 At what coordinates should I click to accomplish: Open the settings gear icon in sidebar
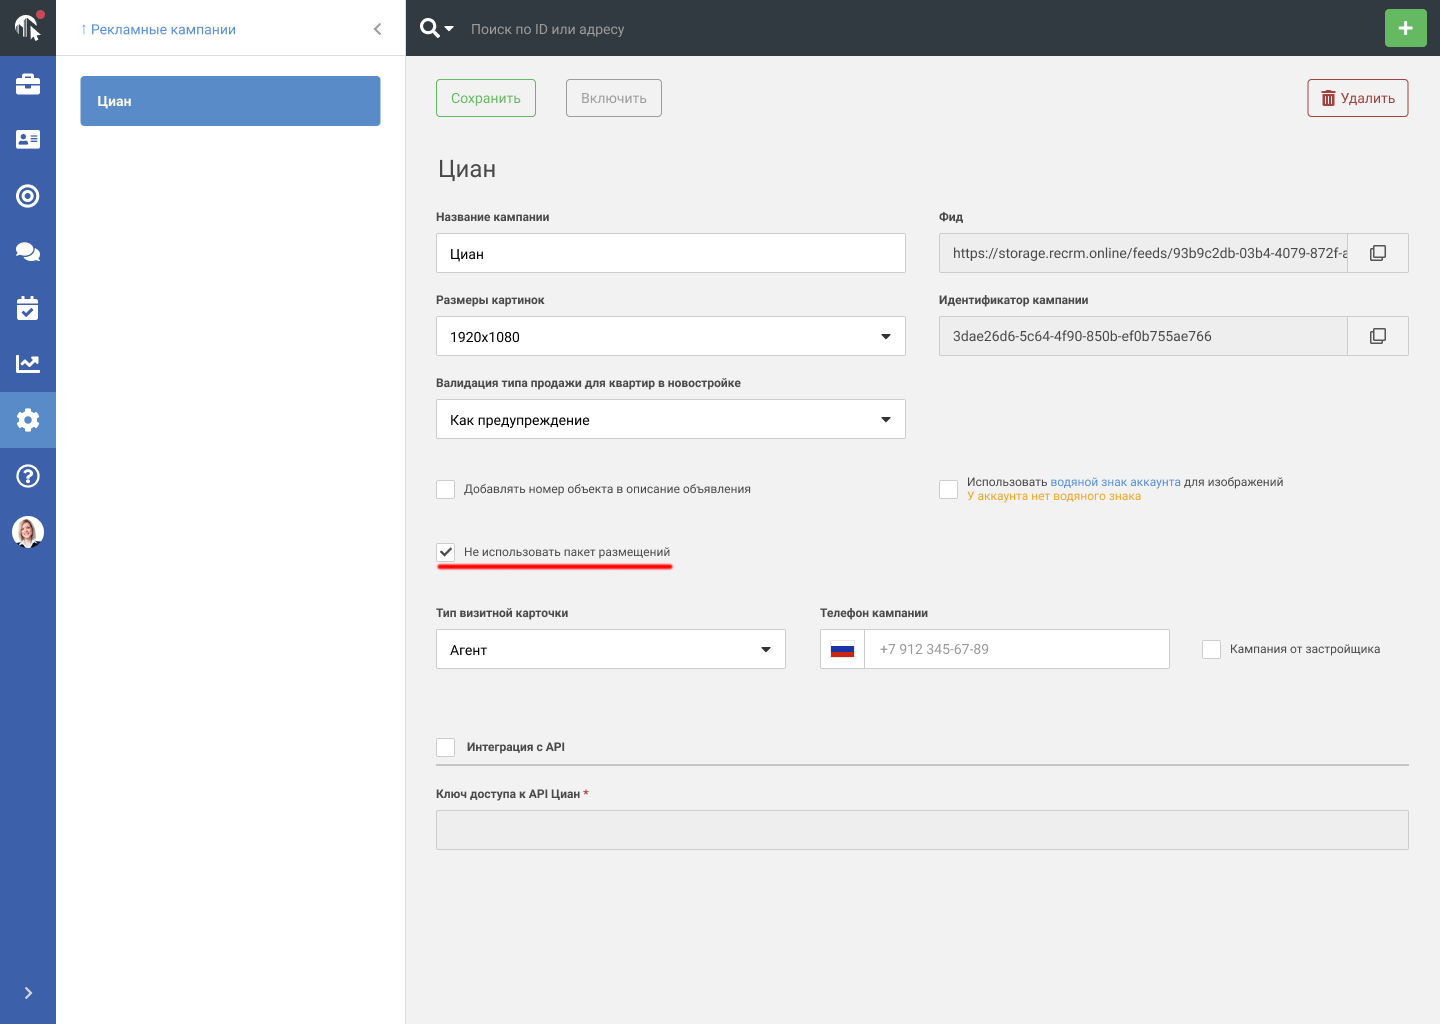click(x=28, y=420)
